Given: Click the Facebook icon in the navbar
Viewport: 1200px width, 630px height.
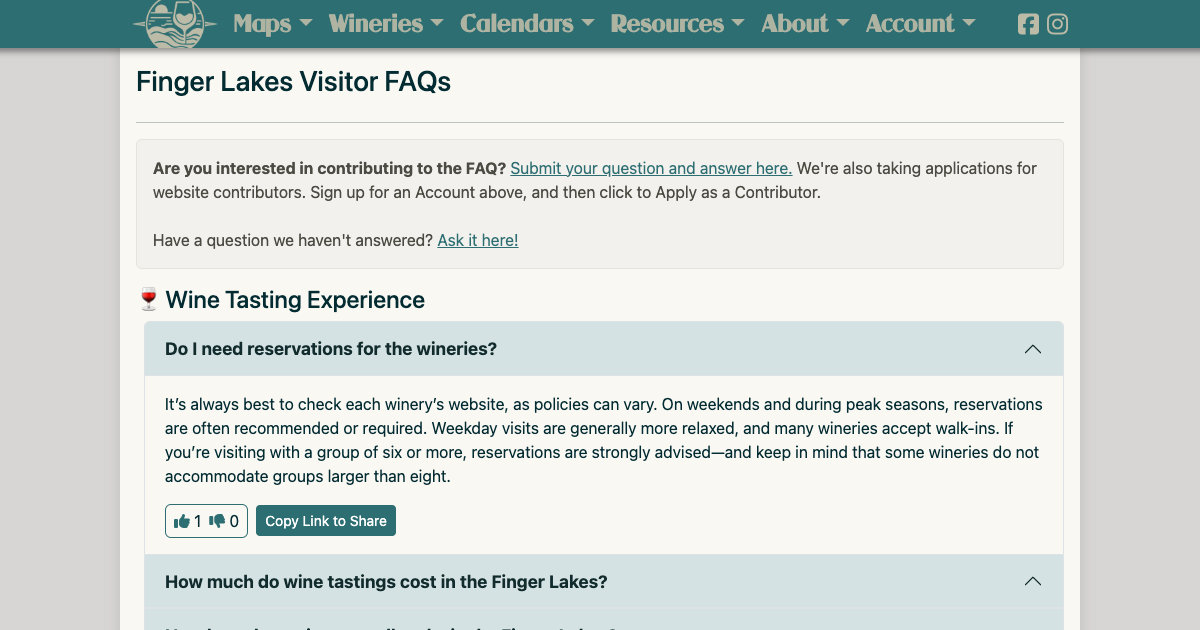Looking at the screenshot, I should click(1028, 24).
